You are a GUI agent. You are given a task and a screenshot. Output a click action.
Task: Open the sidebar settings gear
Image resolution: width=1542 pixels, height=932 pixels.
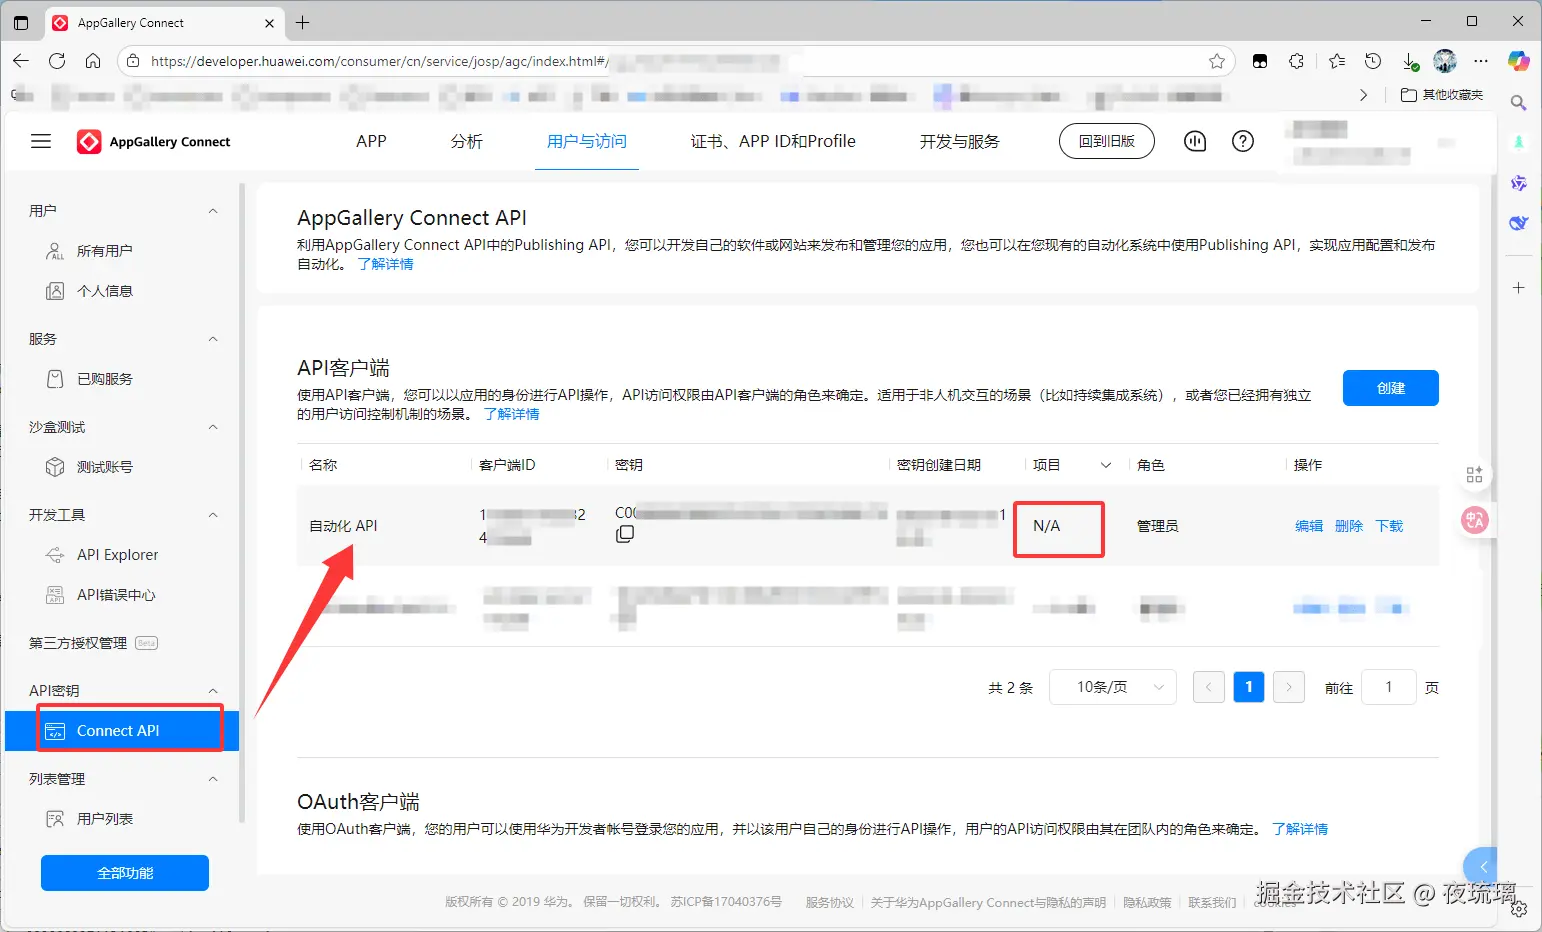[x=1519, y=909]
